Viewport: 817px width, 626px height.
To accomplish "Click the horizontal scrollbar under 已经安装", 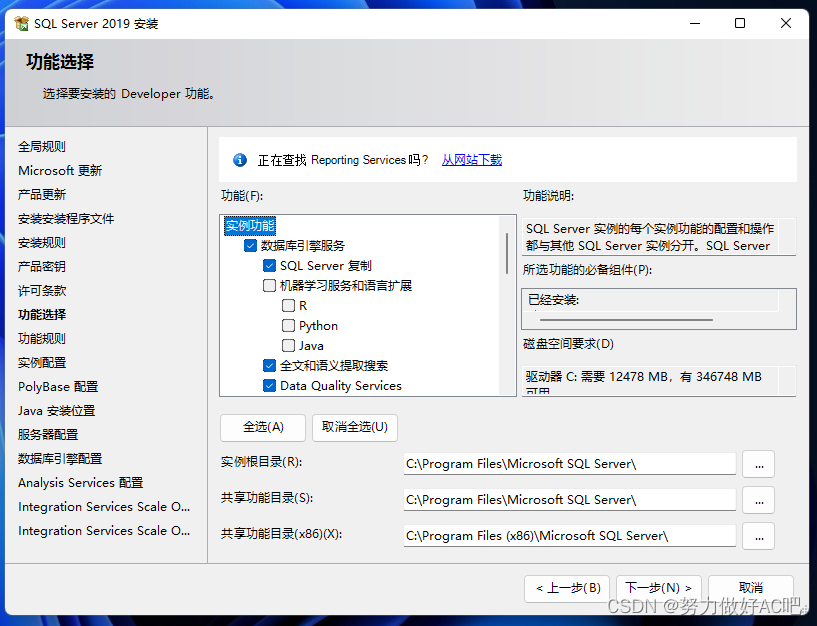I will point(626,320).
